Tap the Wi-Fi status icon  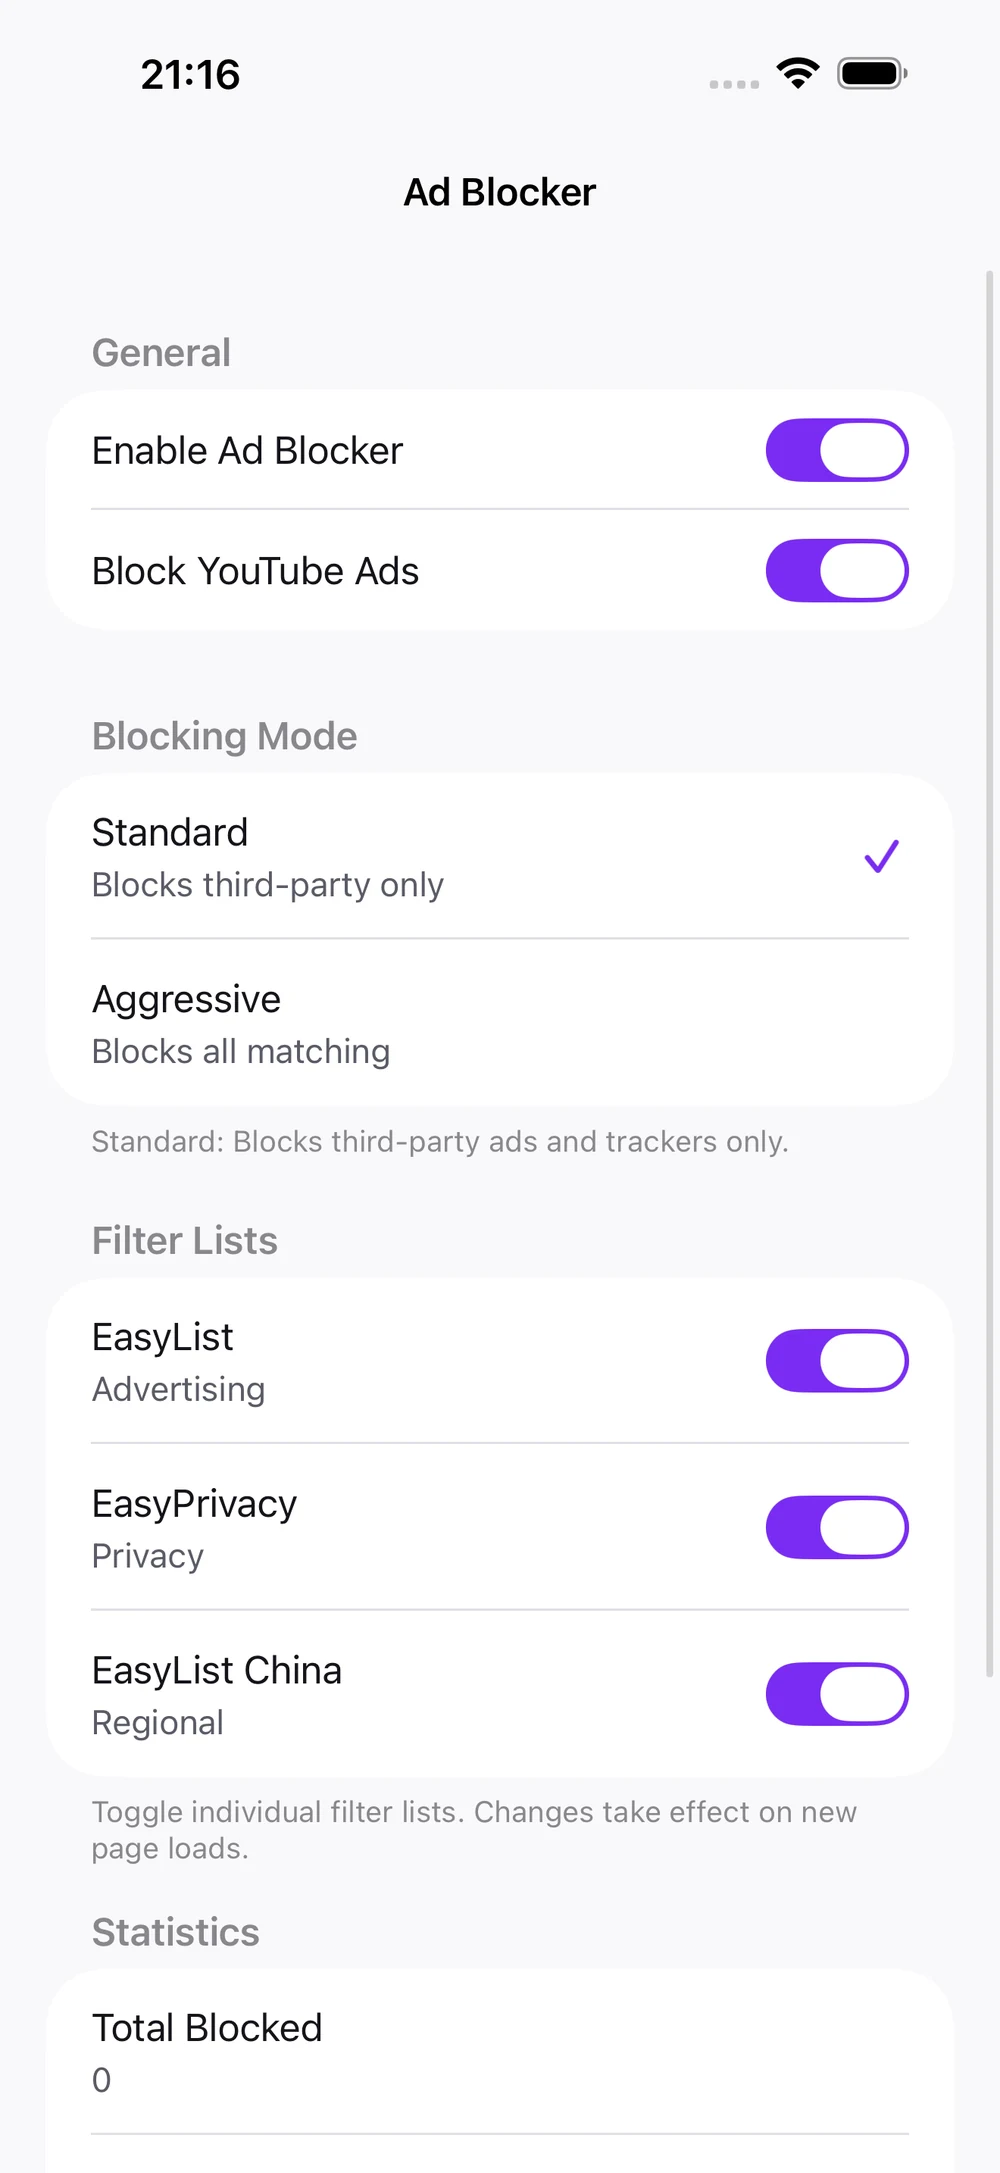coord(798,74)
